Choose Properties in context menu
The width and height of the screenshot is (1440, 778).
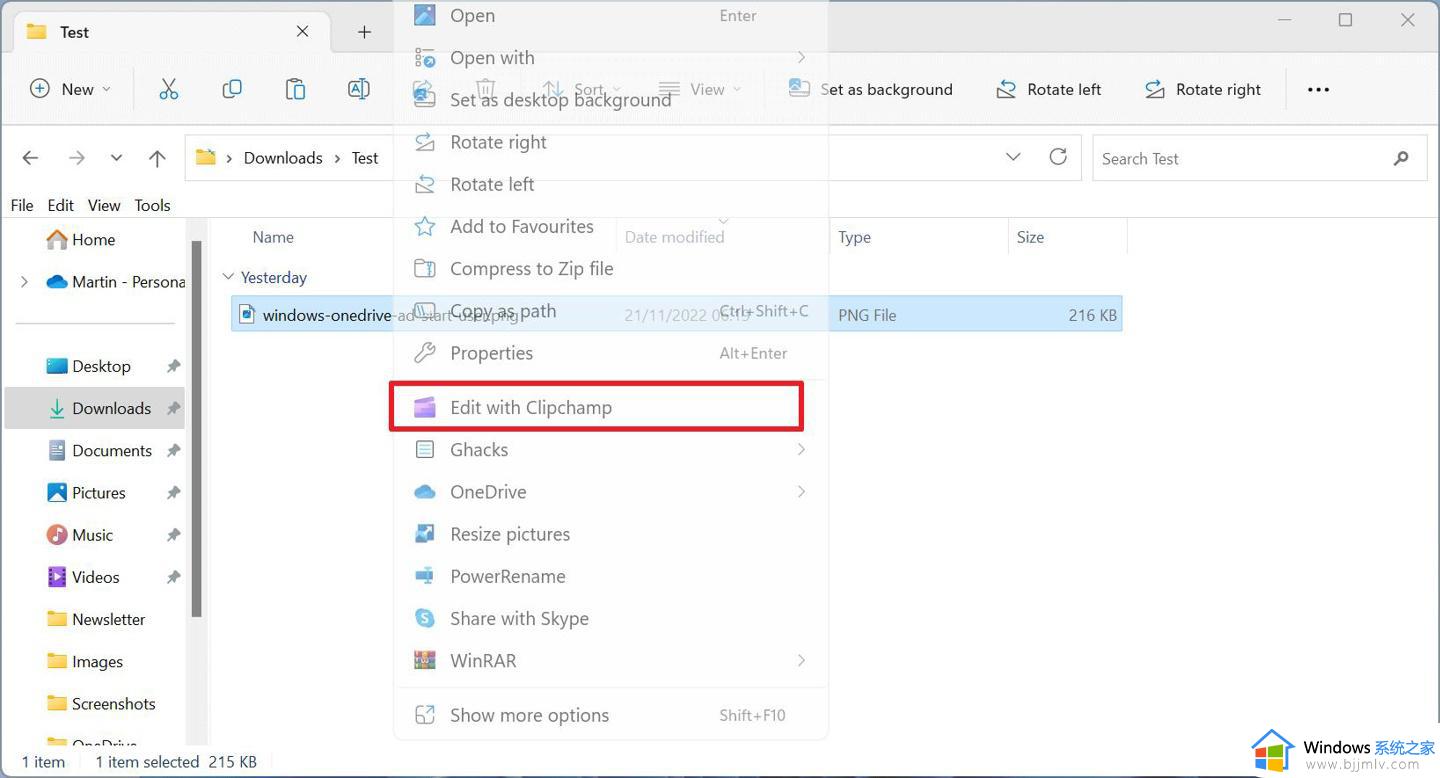[611, 353]
